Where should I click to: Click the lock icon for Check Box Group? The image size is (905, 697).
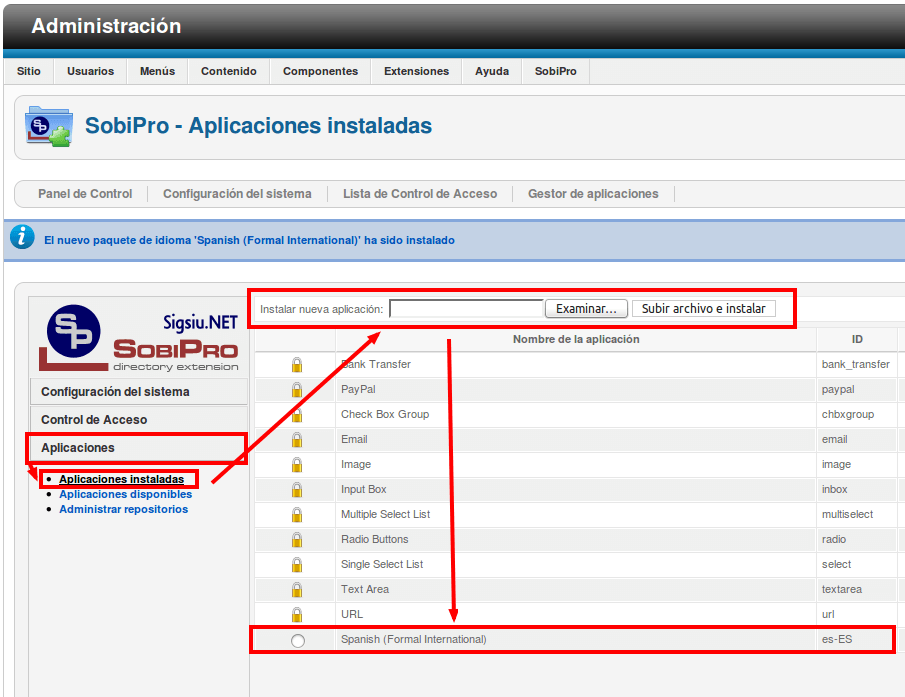click(x=297, y=415)
